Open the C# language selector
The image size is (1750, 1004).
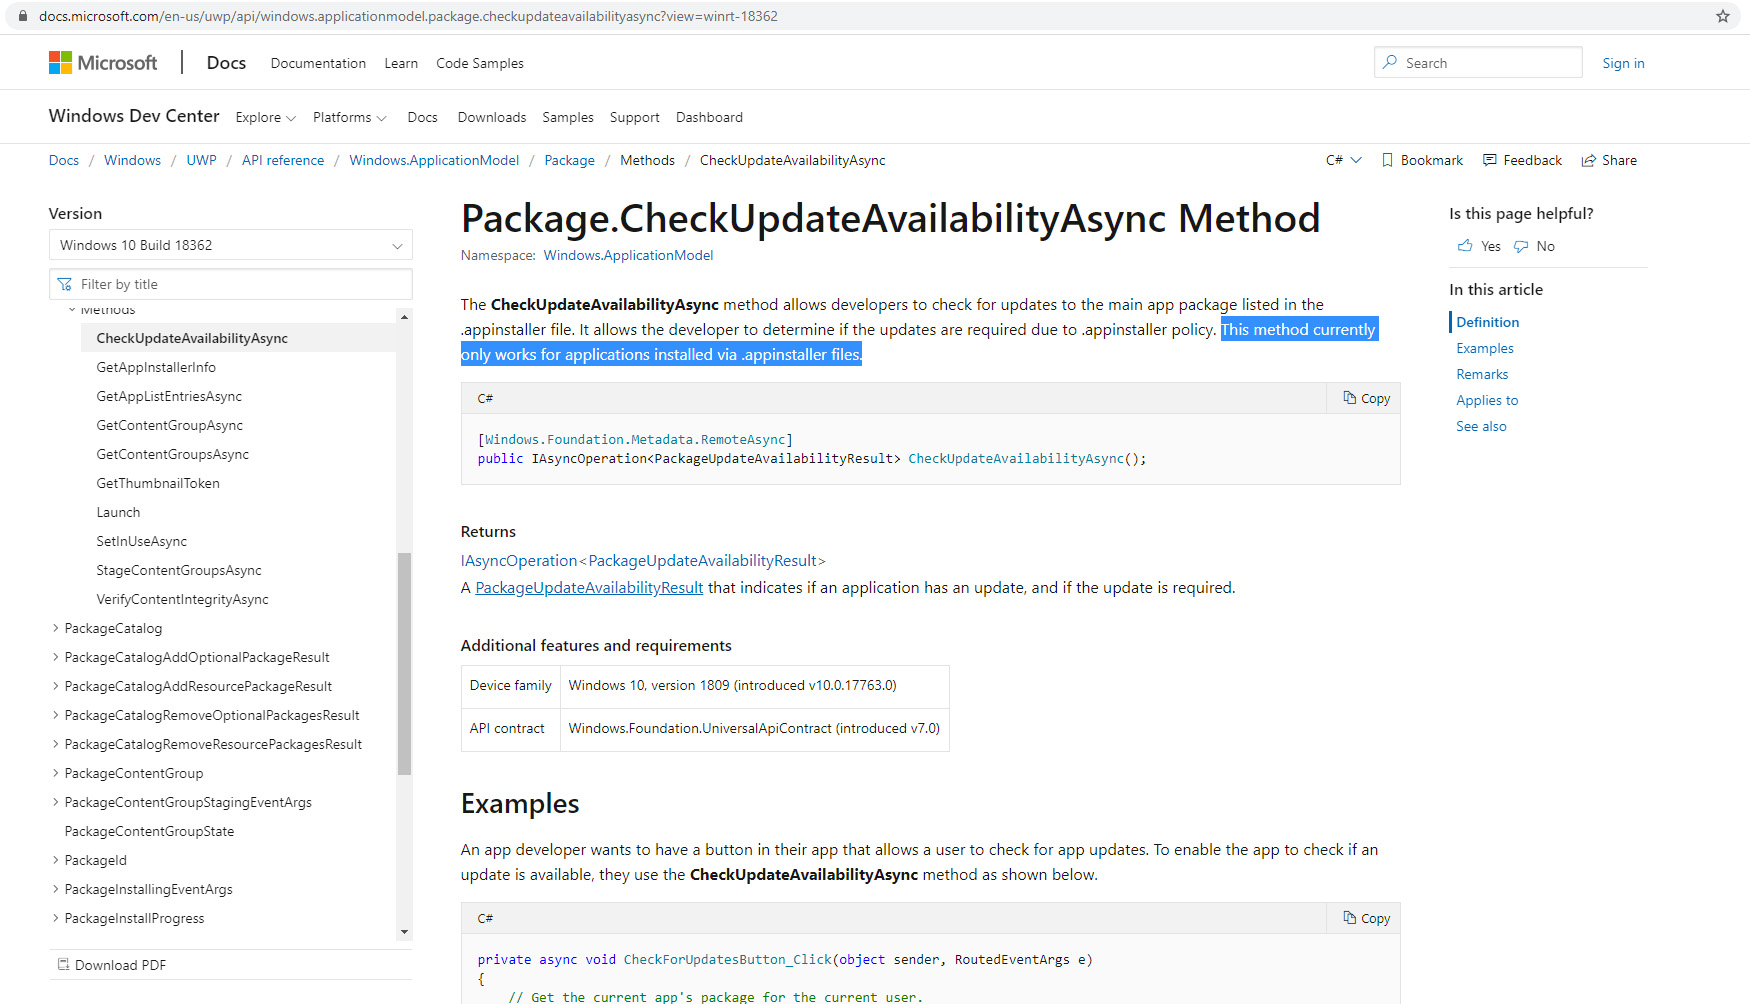(x=1343, y=160)
